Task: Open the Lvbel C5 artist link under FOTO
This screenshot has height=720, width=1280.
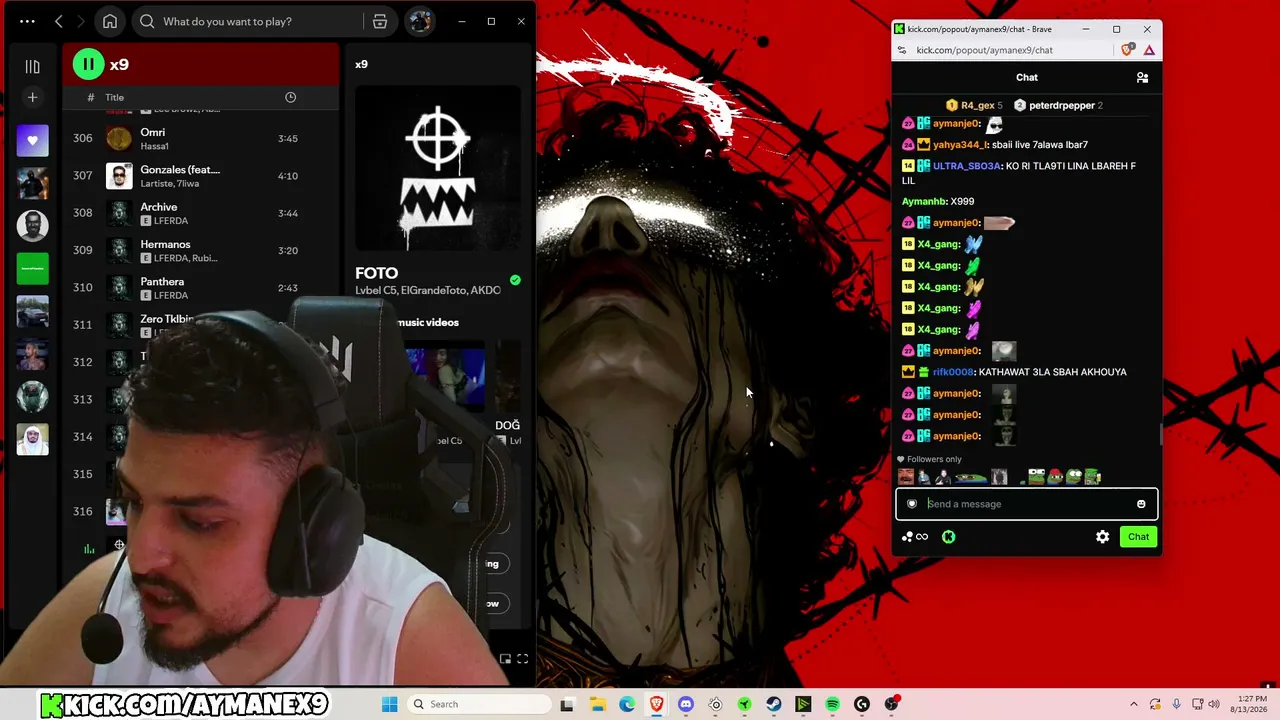Action: [375, 291]
